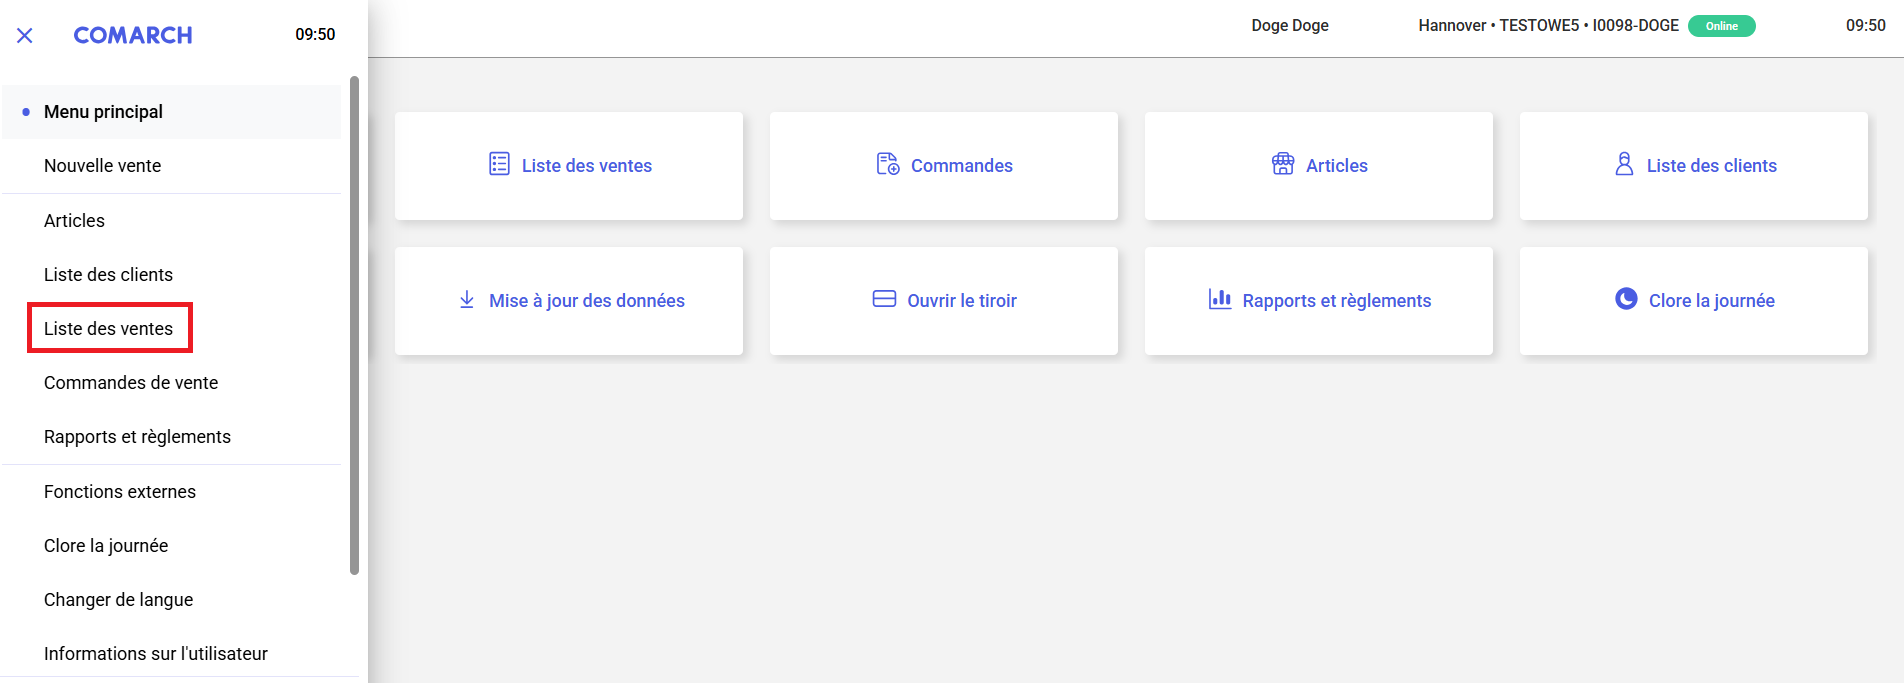Click the Liste des clients person icon
The height and width of the screenshot is (683, 1904).
(1624, 164)
